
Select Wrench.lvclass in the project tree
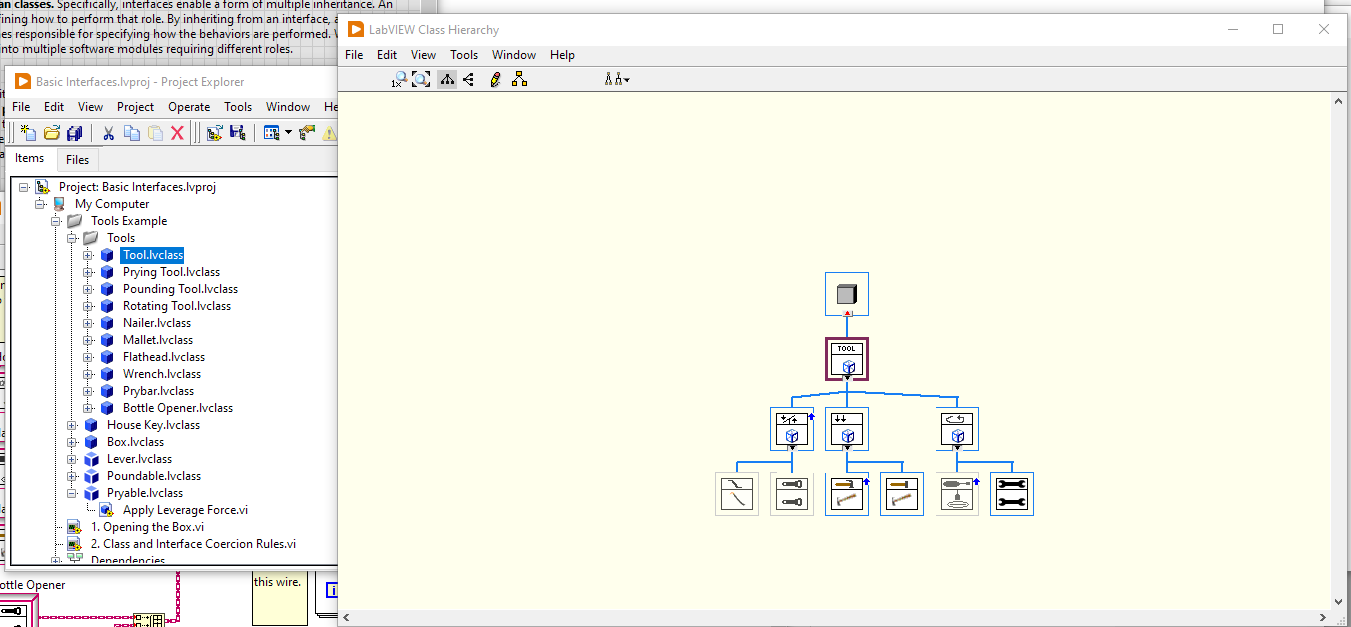point(161,374)
